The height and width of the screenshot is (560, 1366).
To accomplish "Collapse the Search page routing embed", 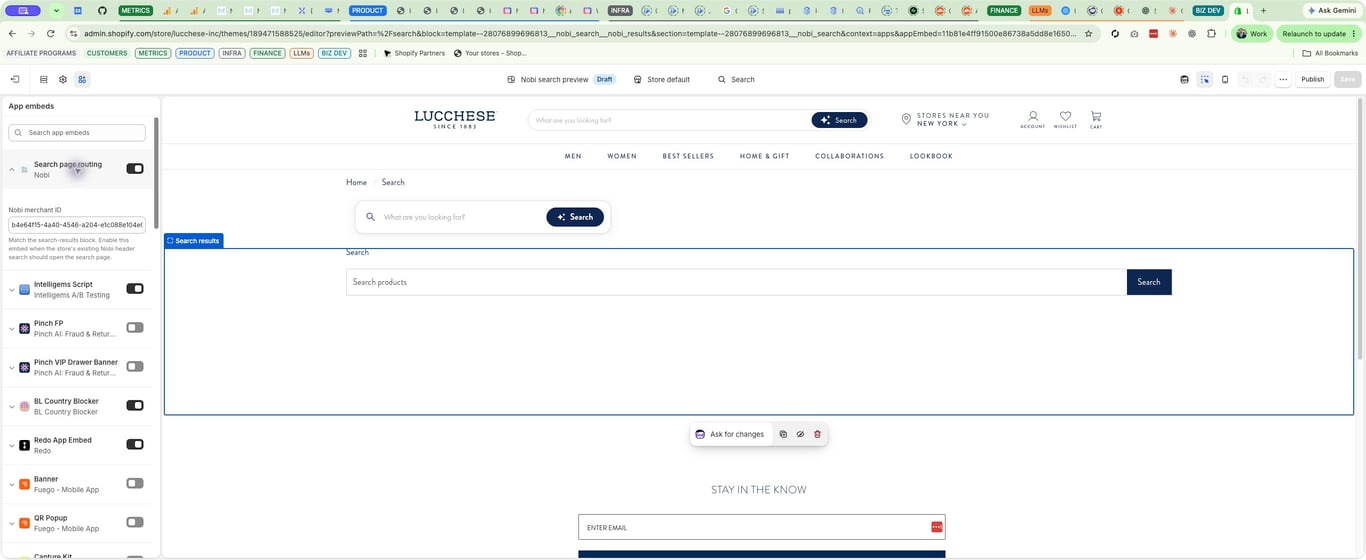I will point(12,169).
